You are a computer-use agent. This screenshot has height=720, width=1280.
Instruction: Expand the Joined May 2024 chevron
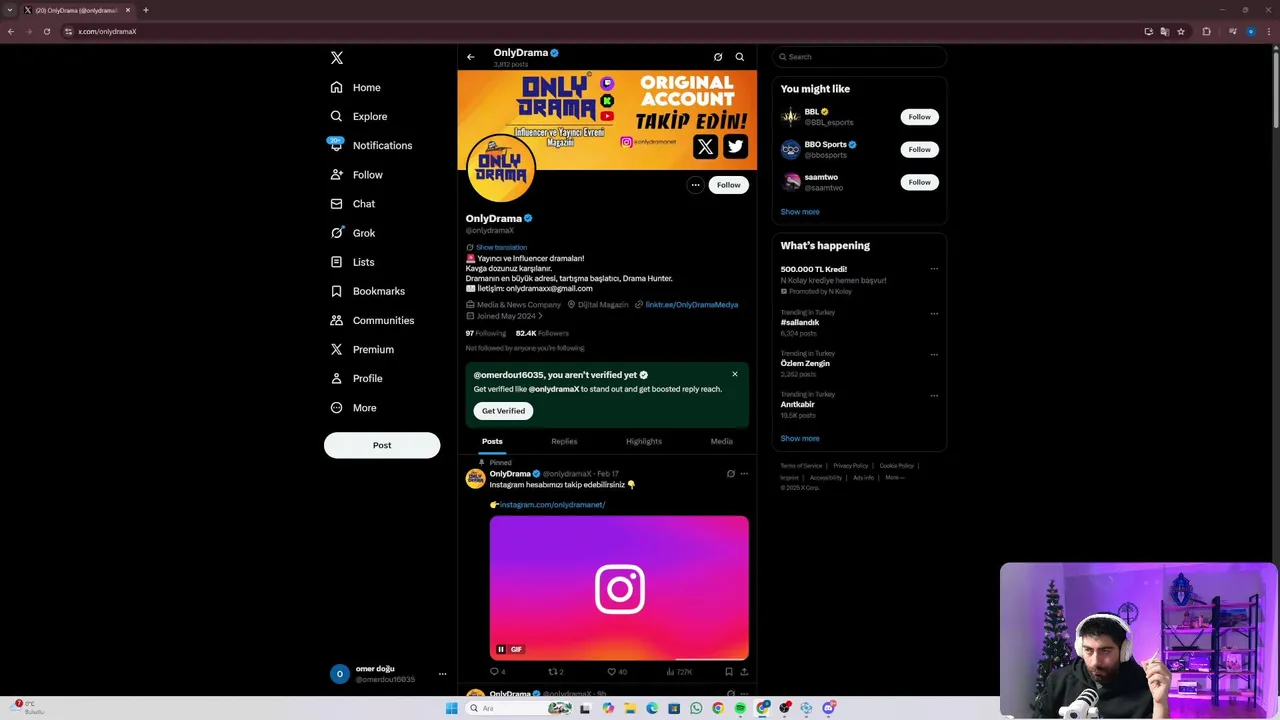(541, 316)
